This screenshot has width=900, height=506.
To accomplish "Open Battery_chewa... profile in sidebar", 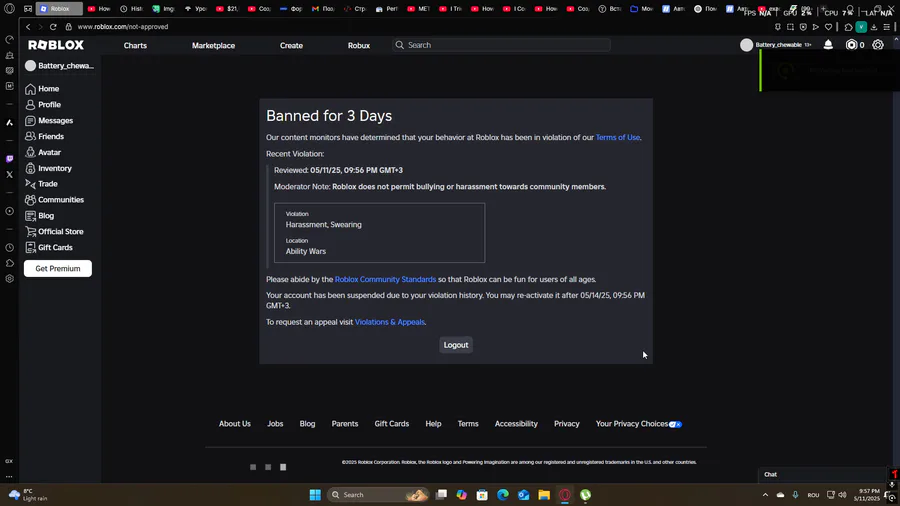I will coord(60,65).
